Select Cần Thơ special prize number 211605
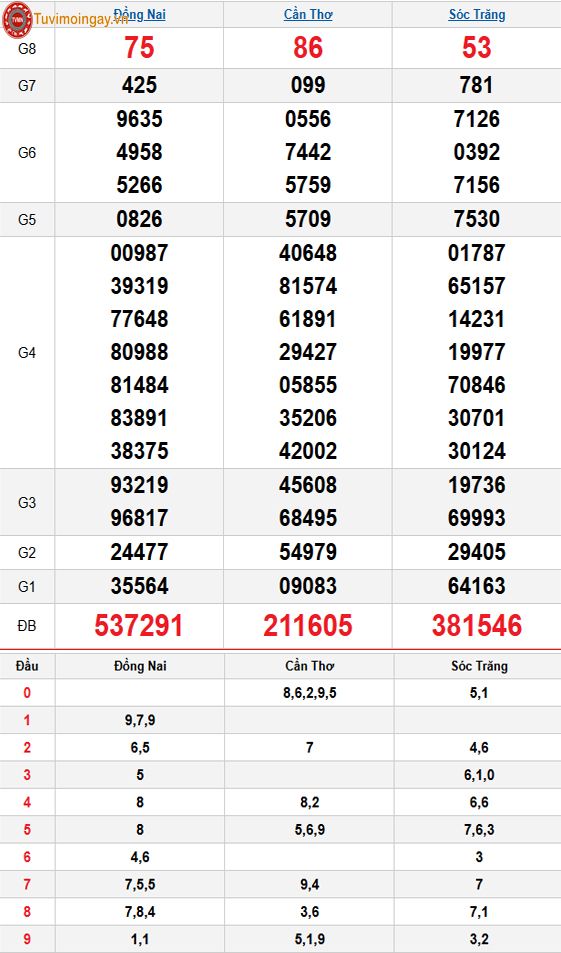The image size is (561, 953). (x=308, y=625)
